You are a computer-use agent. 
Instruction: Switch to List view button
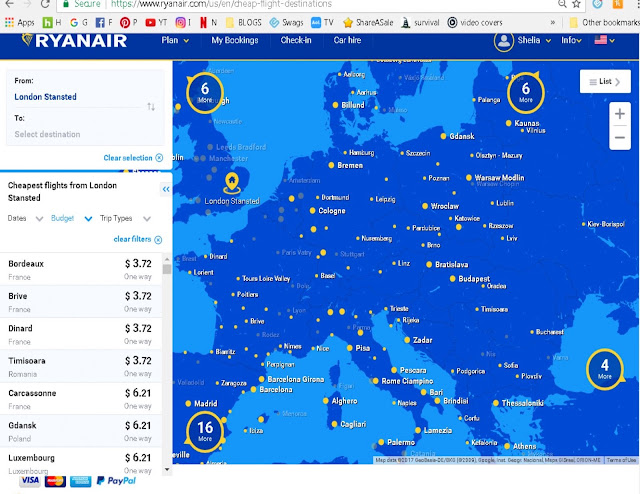[x=605, y=82]
